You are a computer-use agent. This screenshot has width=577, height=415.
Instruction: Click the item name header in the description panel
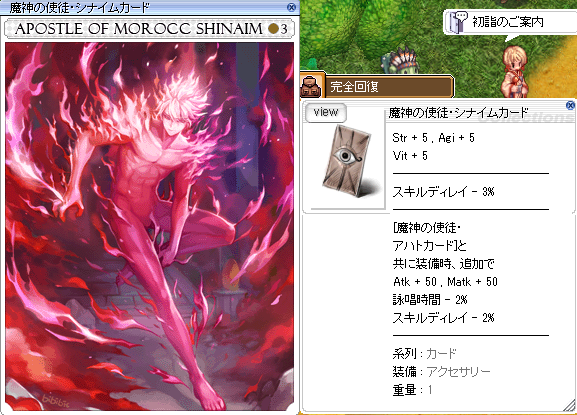pos(459,113)
